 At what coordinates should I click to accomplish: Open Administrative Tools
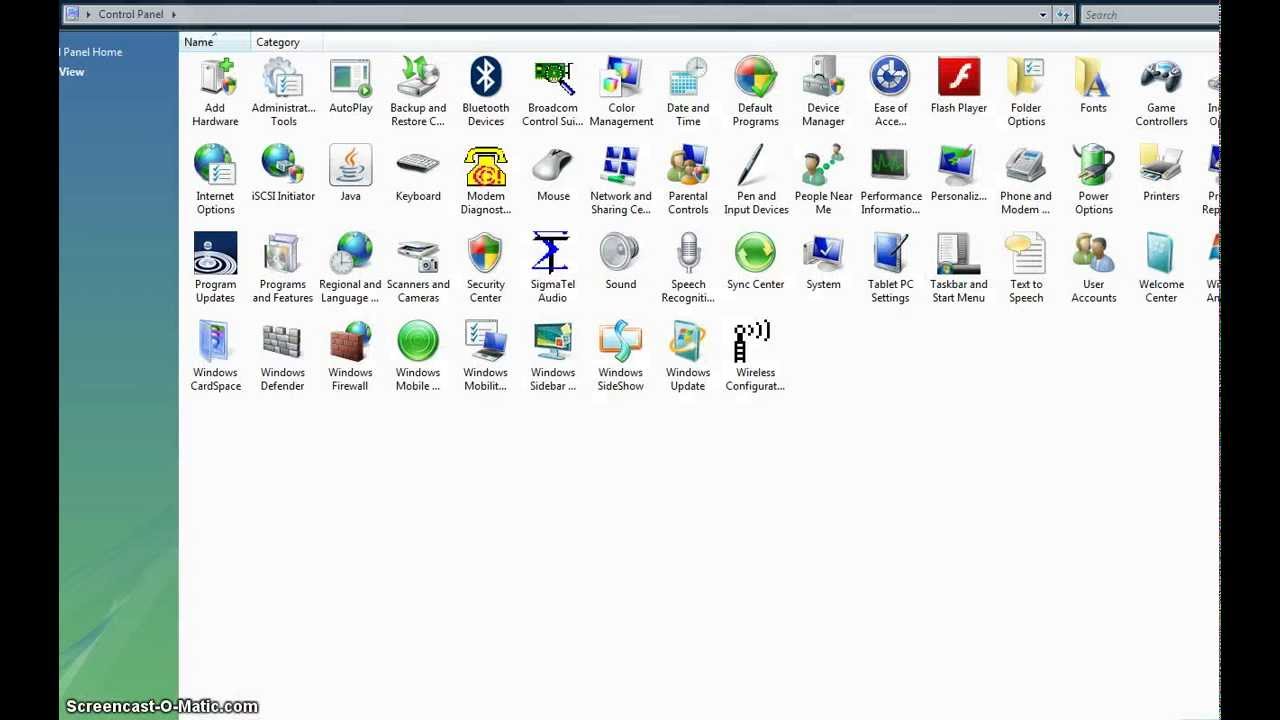click(x=283, y=92)
